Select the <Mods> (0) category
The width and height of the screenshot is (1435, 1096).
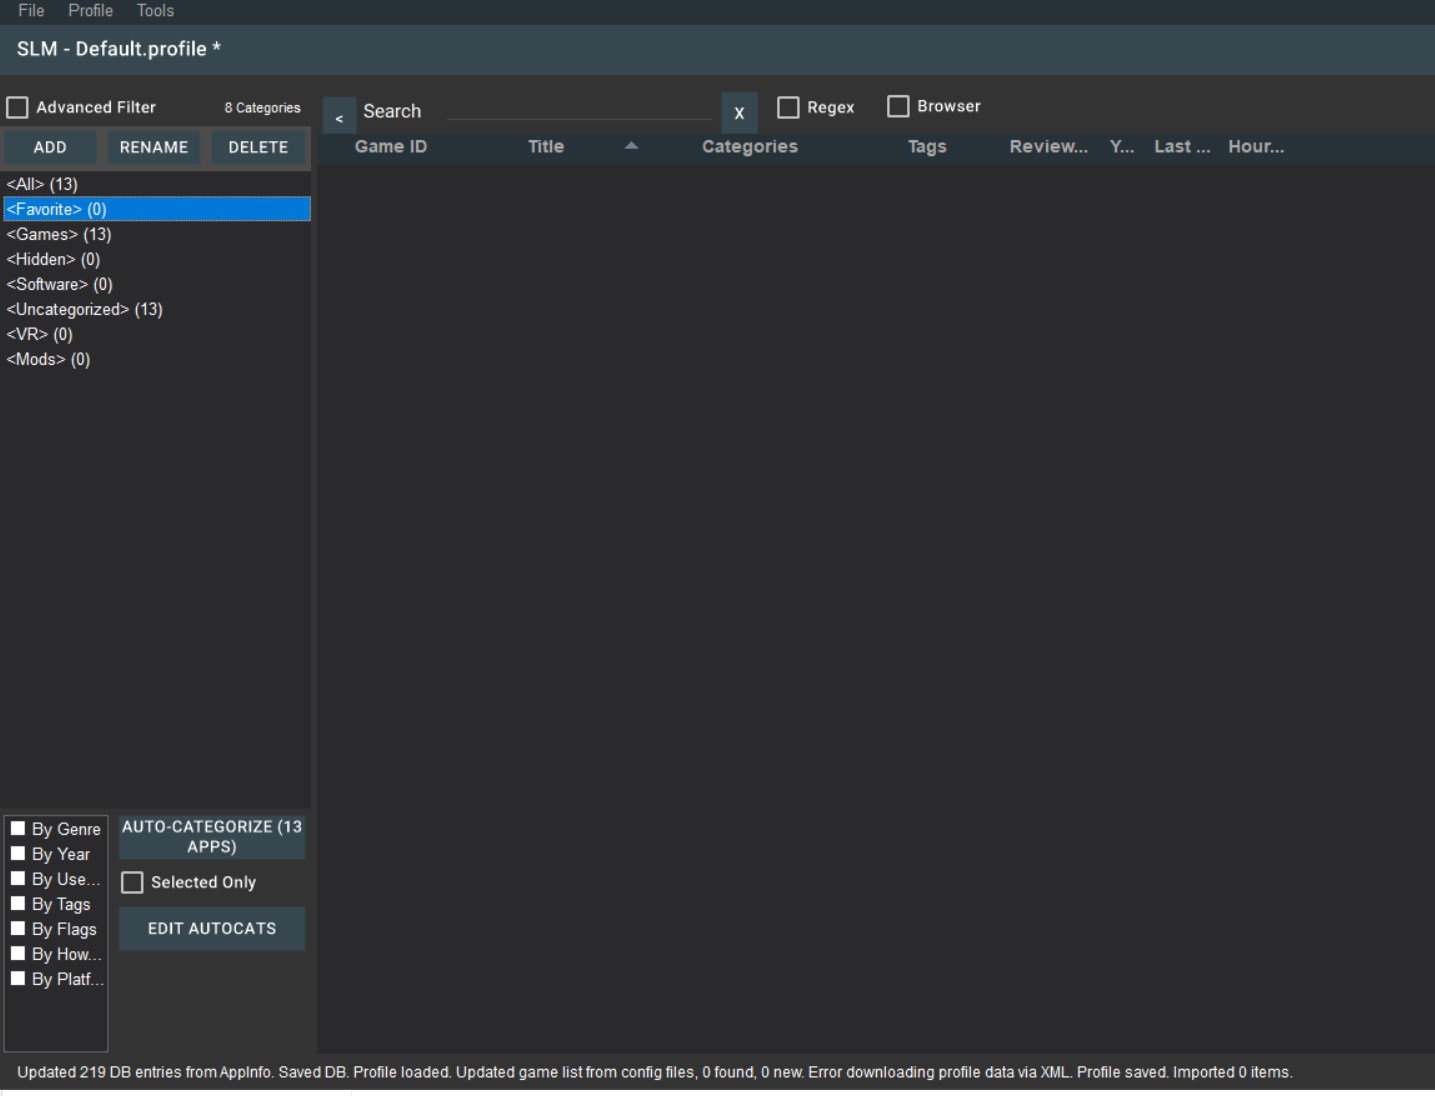[157, 359]
